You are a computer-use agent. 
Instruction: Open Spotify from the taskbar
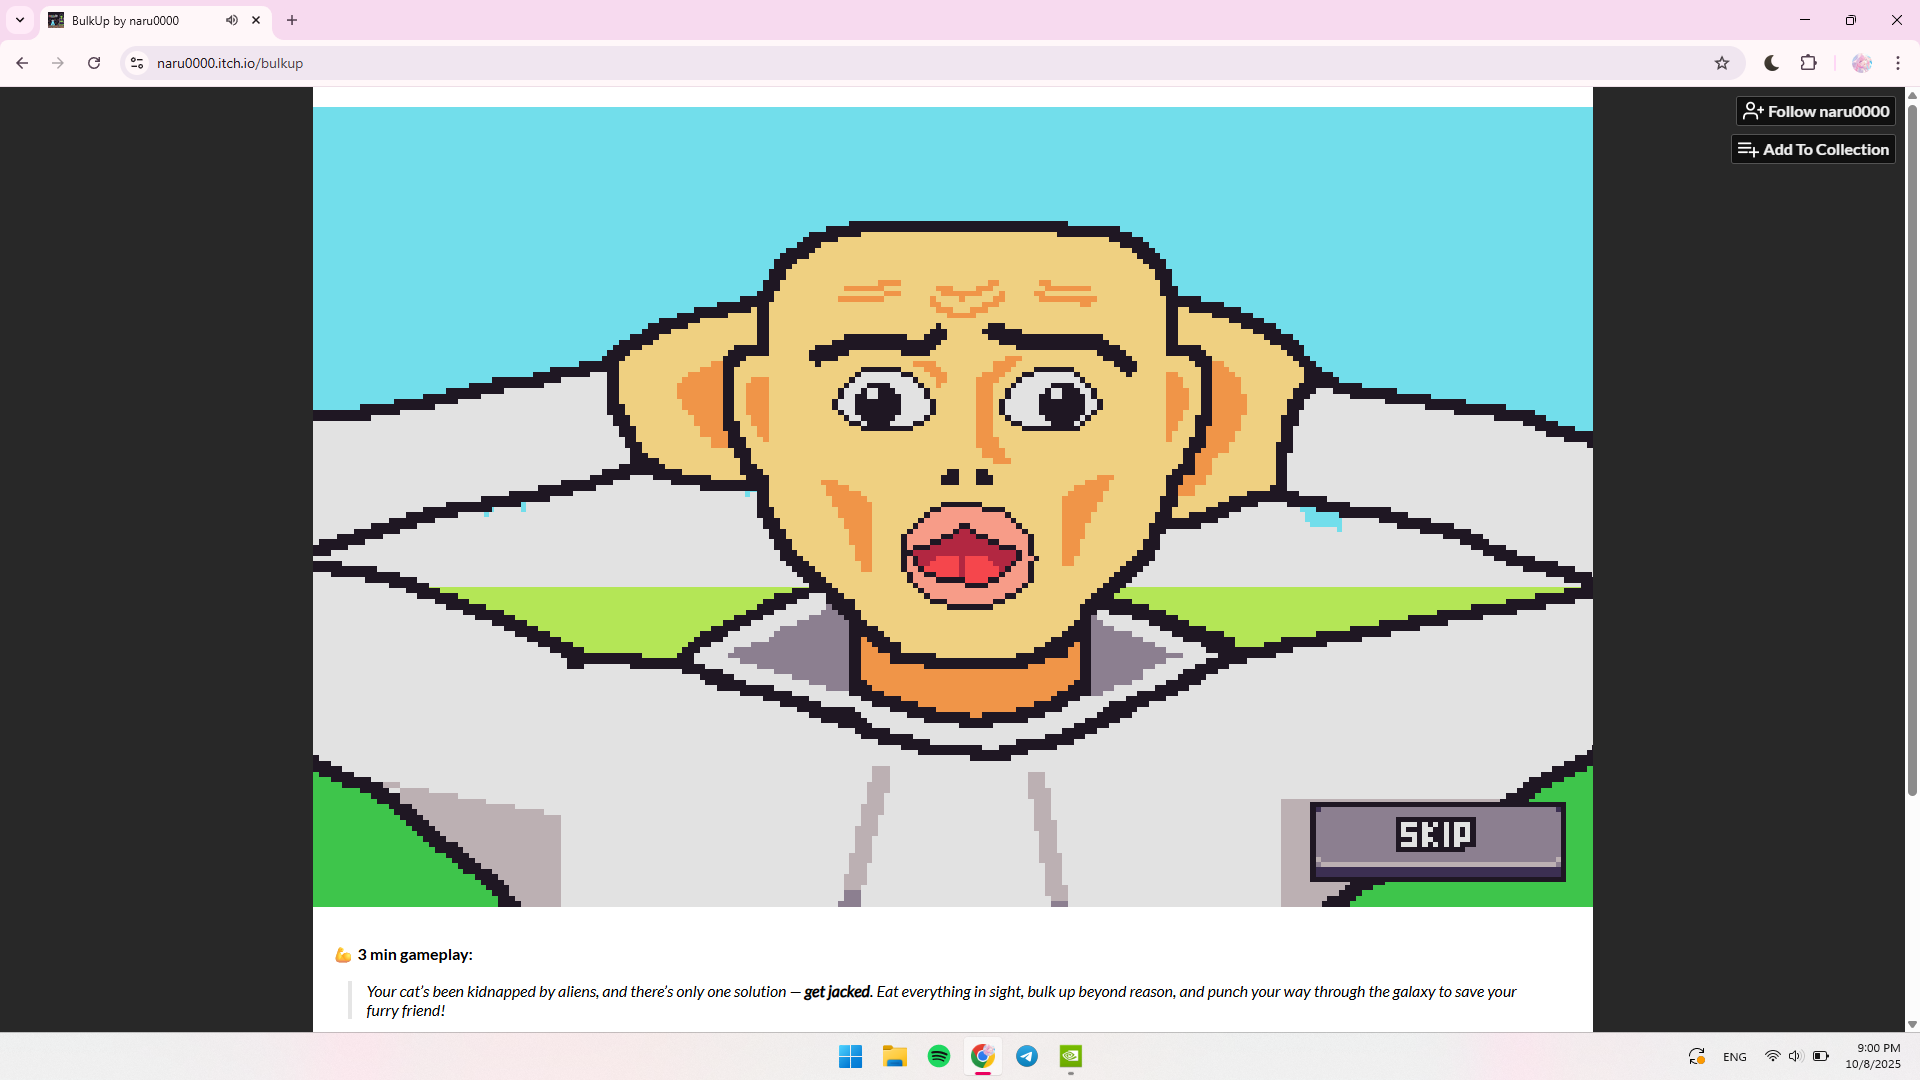pos(938,1056)
